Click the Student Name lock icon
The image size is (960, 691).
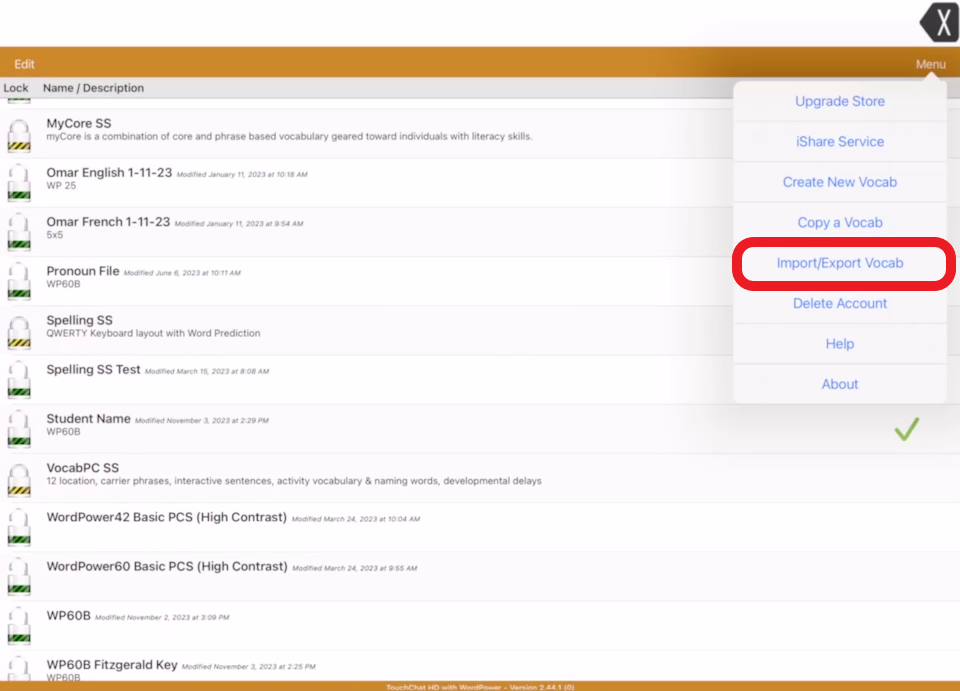click(19, 429)
